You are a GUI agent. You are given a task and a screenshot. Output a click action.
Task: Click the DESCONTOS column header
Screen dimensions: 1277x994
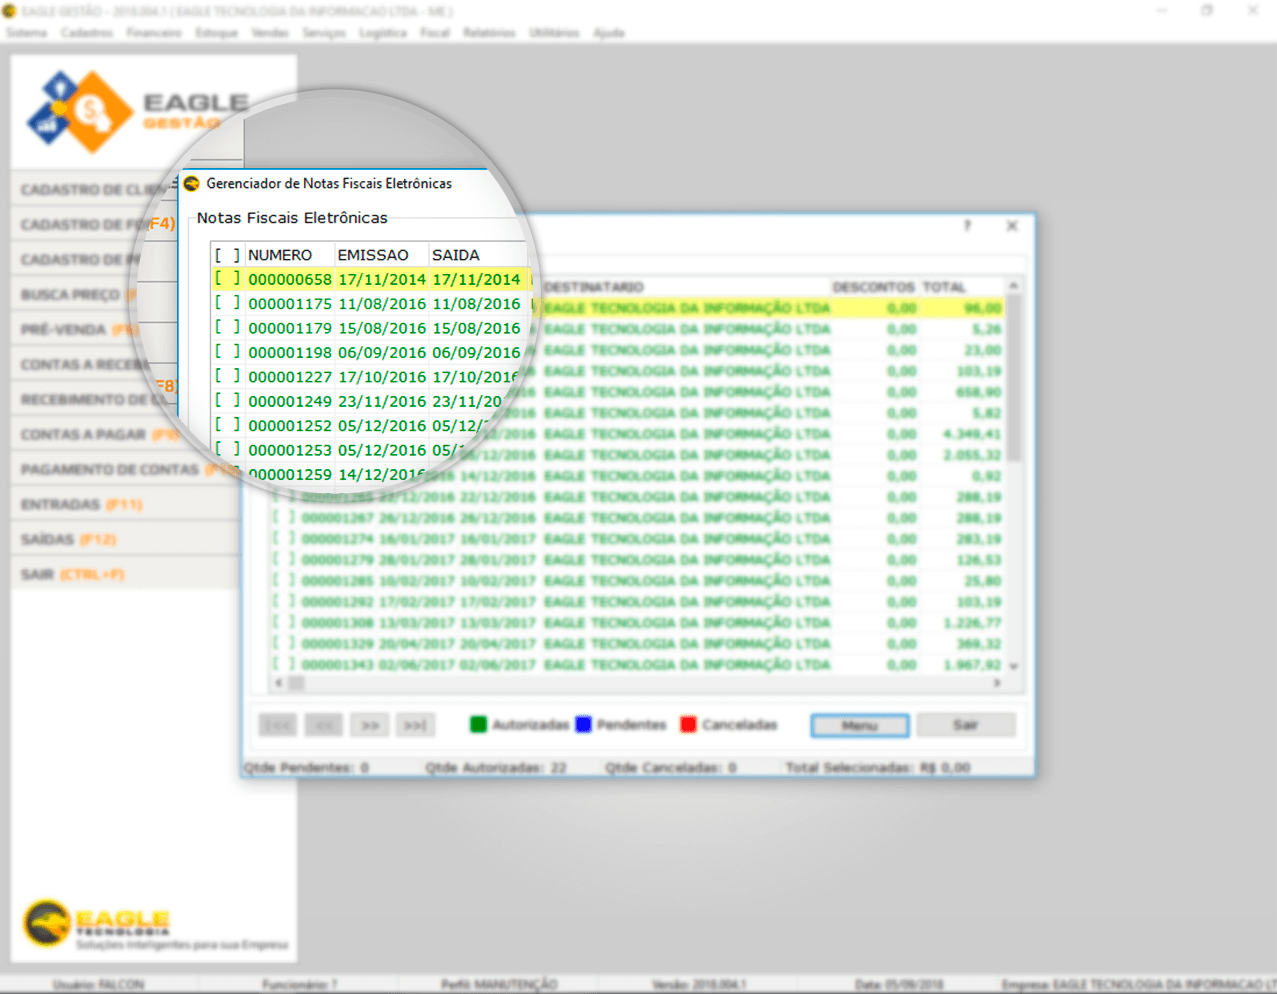coord(874,287)
